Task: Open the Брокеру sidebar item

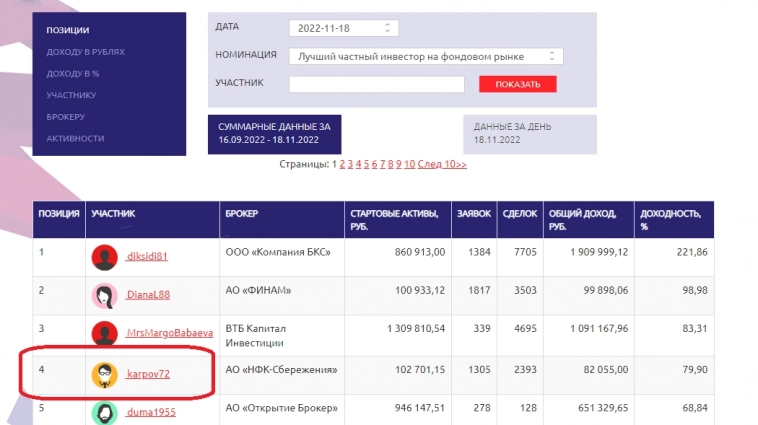Action: tap(66, 117)
